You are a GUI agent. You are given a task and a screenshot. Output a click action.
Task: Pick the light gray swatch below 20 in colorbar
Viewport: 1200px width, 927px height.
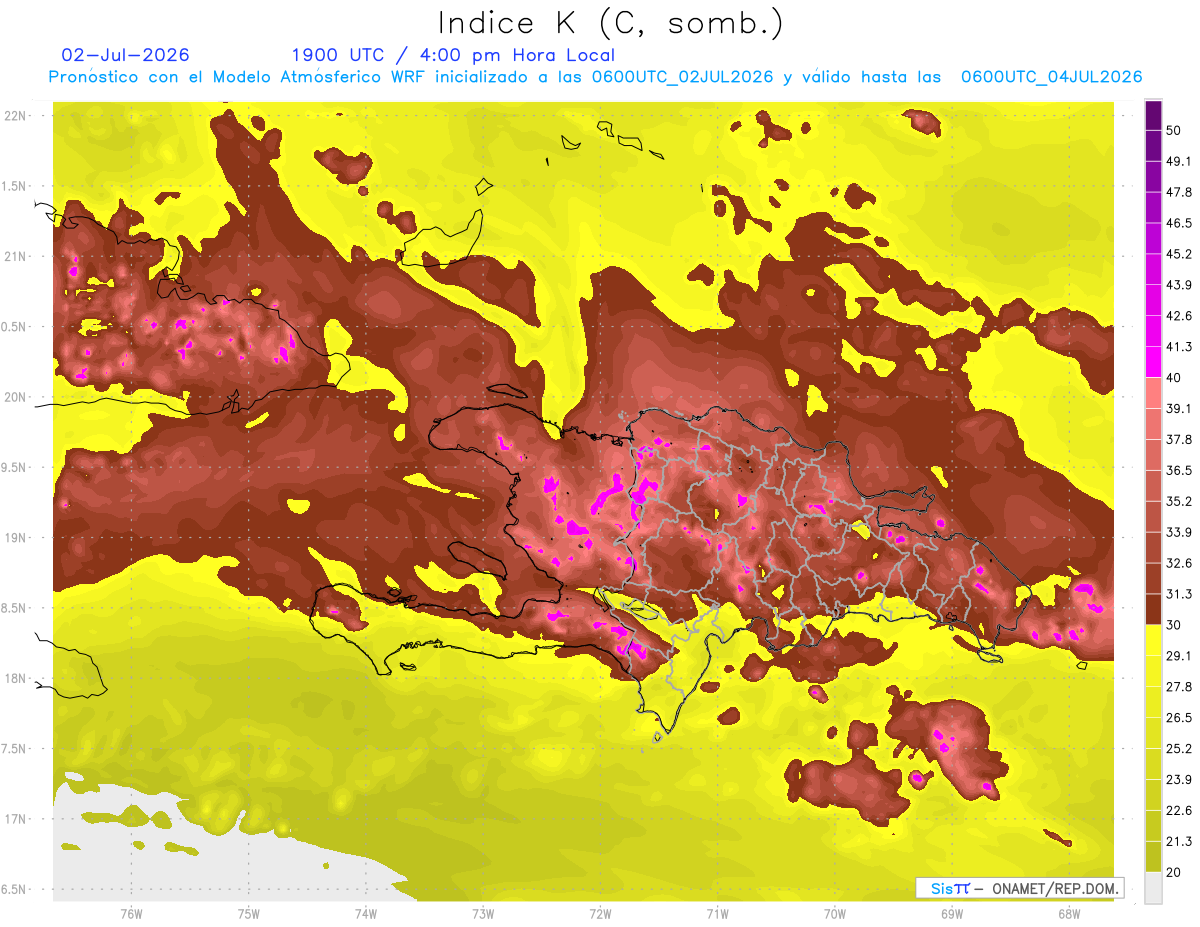pos(1153,888)
